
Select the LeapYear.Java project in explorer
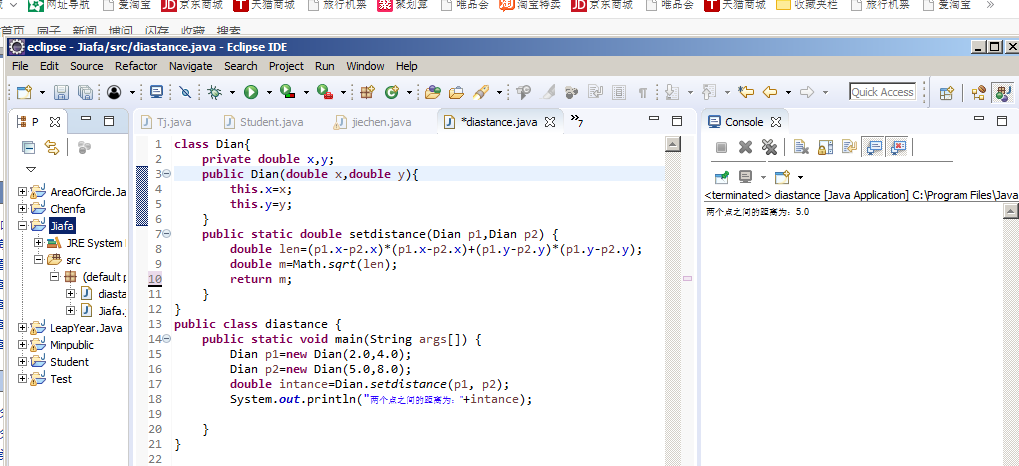point(85,328)
